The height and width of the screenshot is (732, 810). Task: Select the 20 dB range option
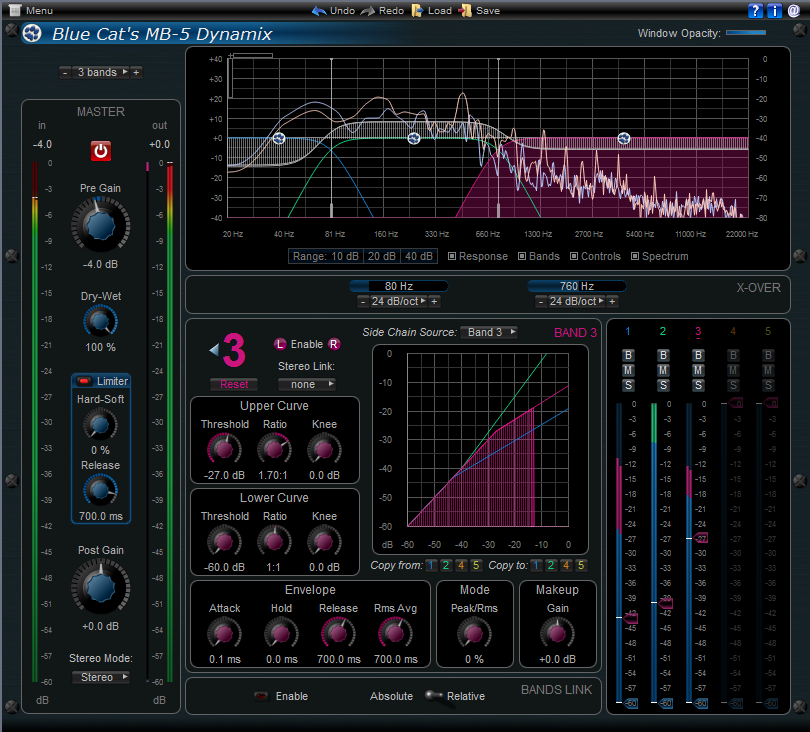pyautogui.click(x=382, y=256)
